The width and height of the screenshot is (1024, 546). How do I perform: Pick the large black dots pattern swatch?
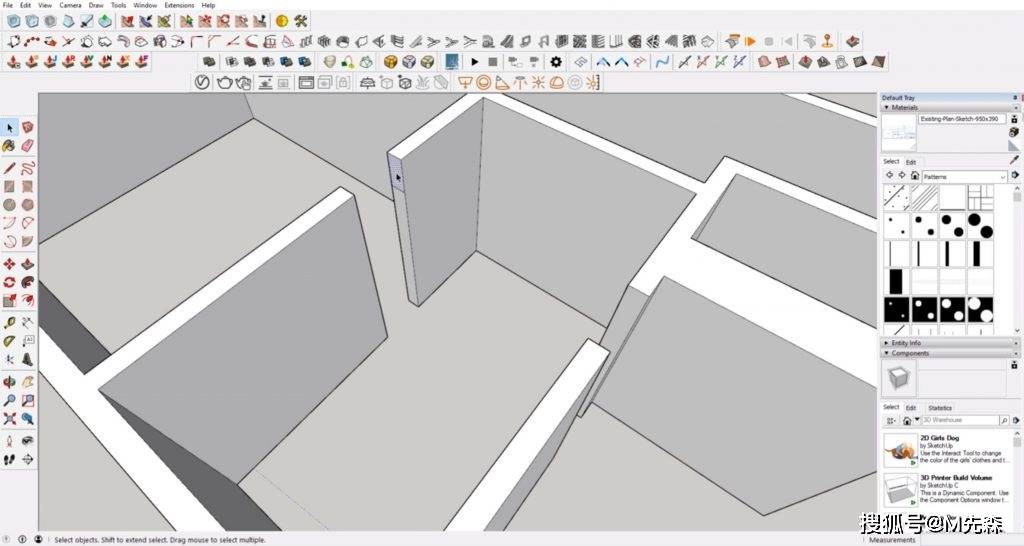980,225
